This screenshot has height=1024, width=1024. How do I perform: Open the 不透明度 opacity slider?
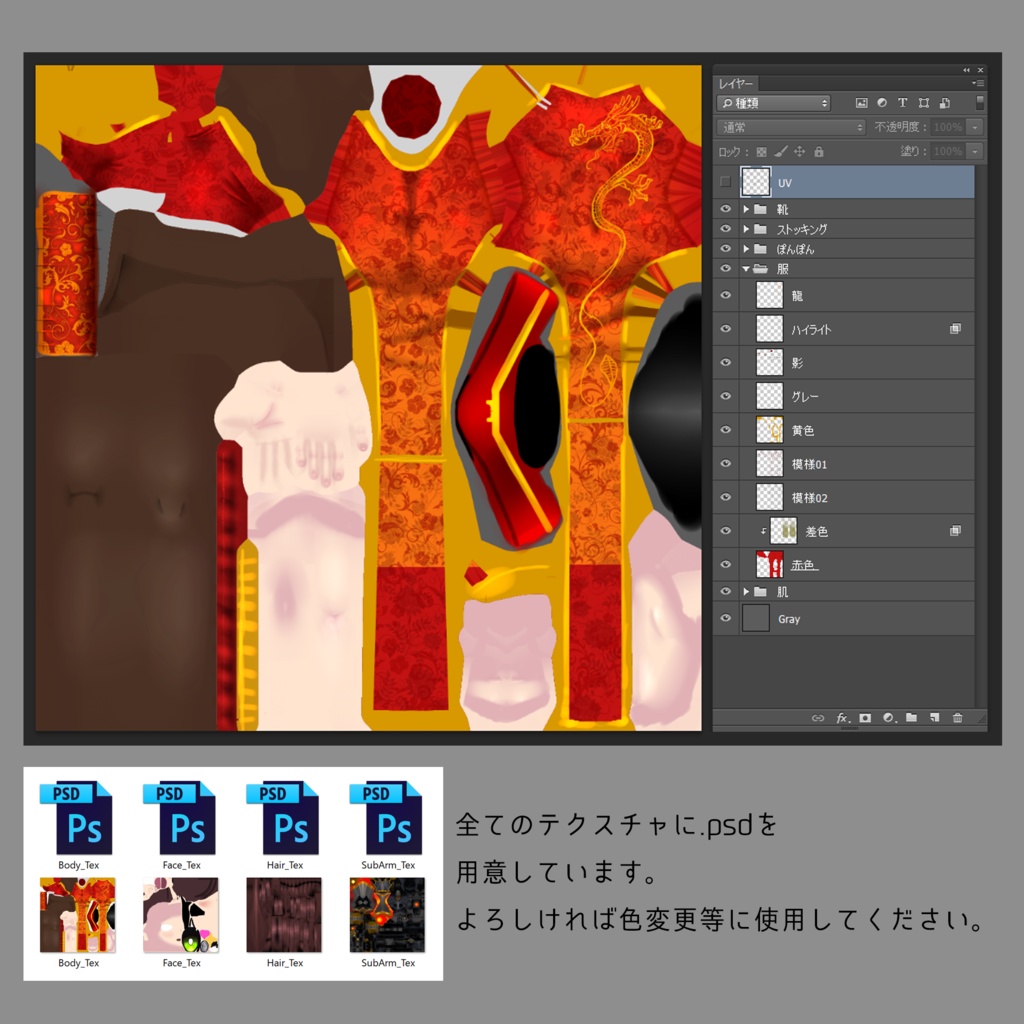pos(977,127)
